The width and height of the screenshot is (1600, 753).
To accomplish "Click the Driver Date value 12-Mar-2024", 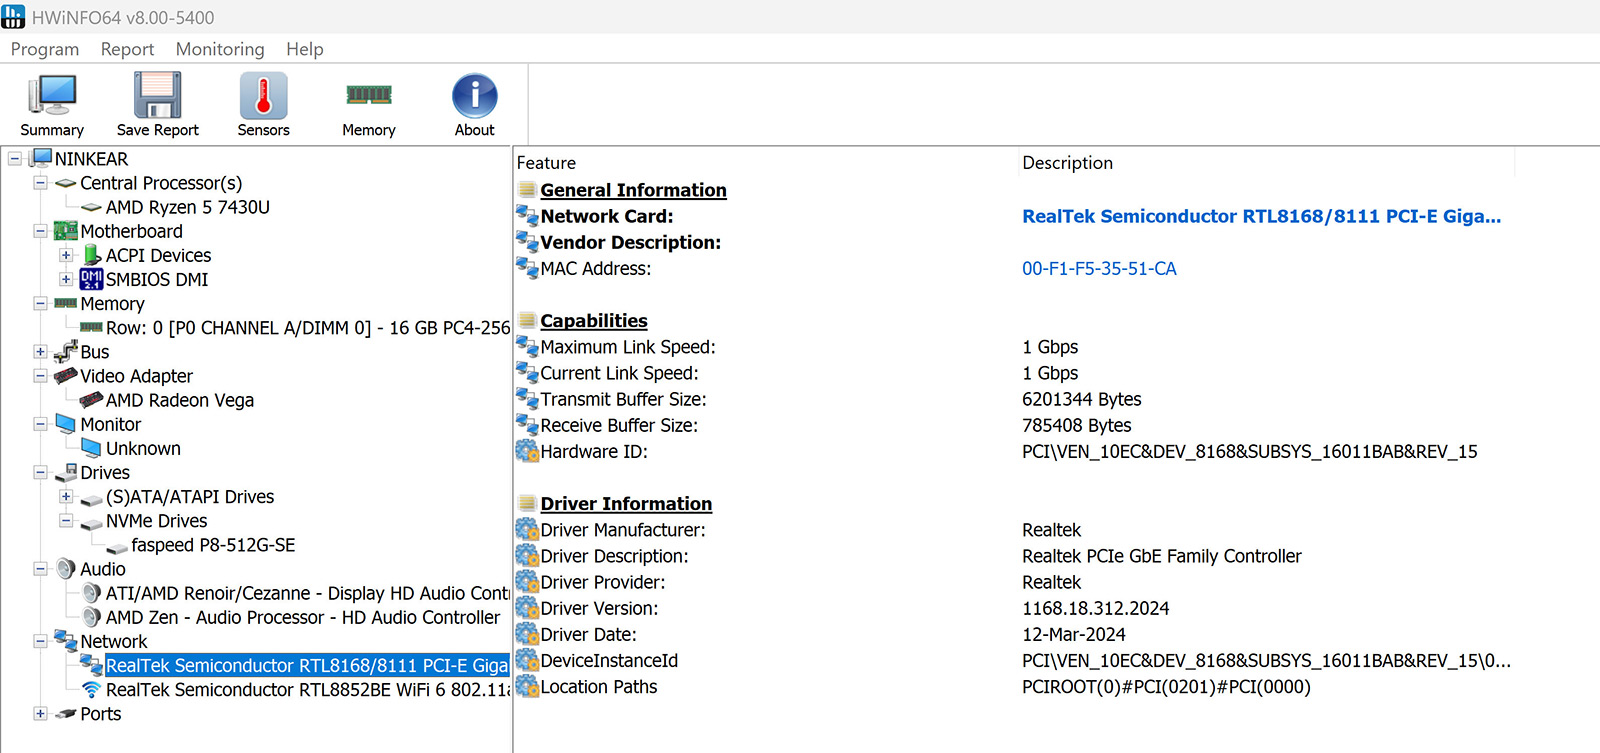I will click(x=1073, y=634).
